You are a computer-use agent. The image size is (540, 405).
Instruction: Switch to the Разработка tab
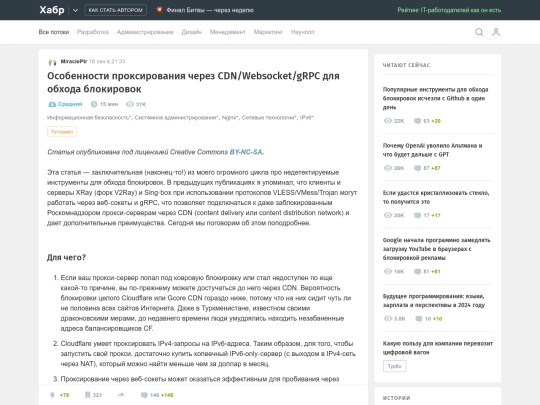click(93, 32)
